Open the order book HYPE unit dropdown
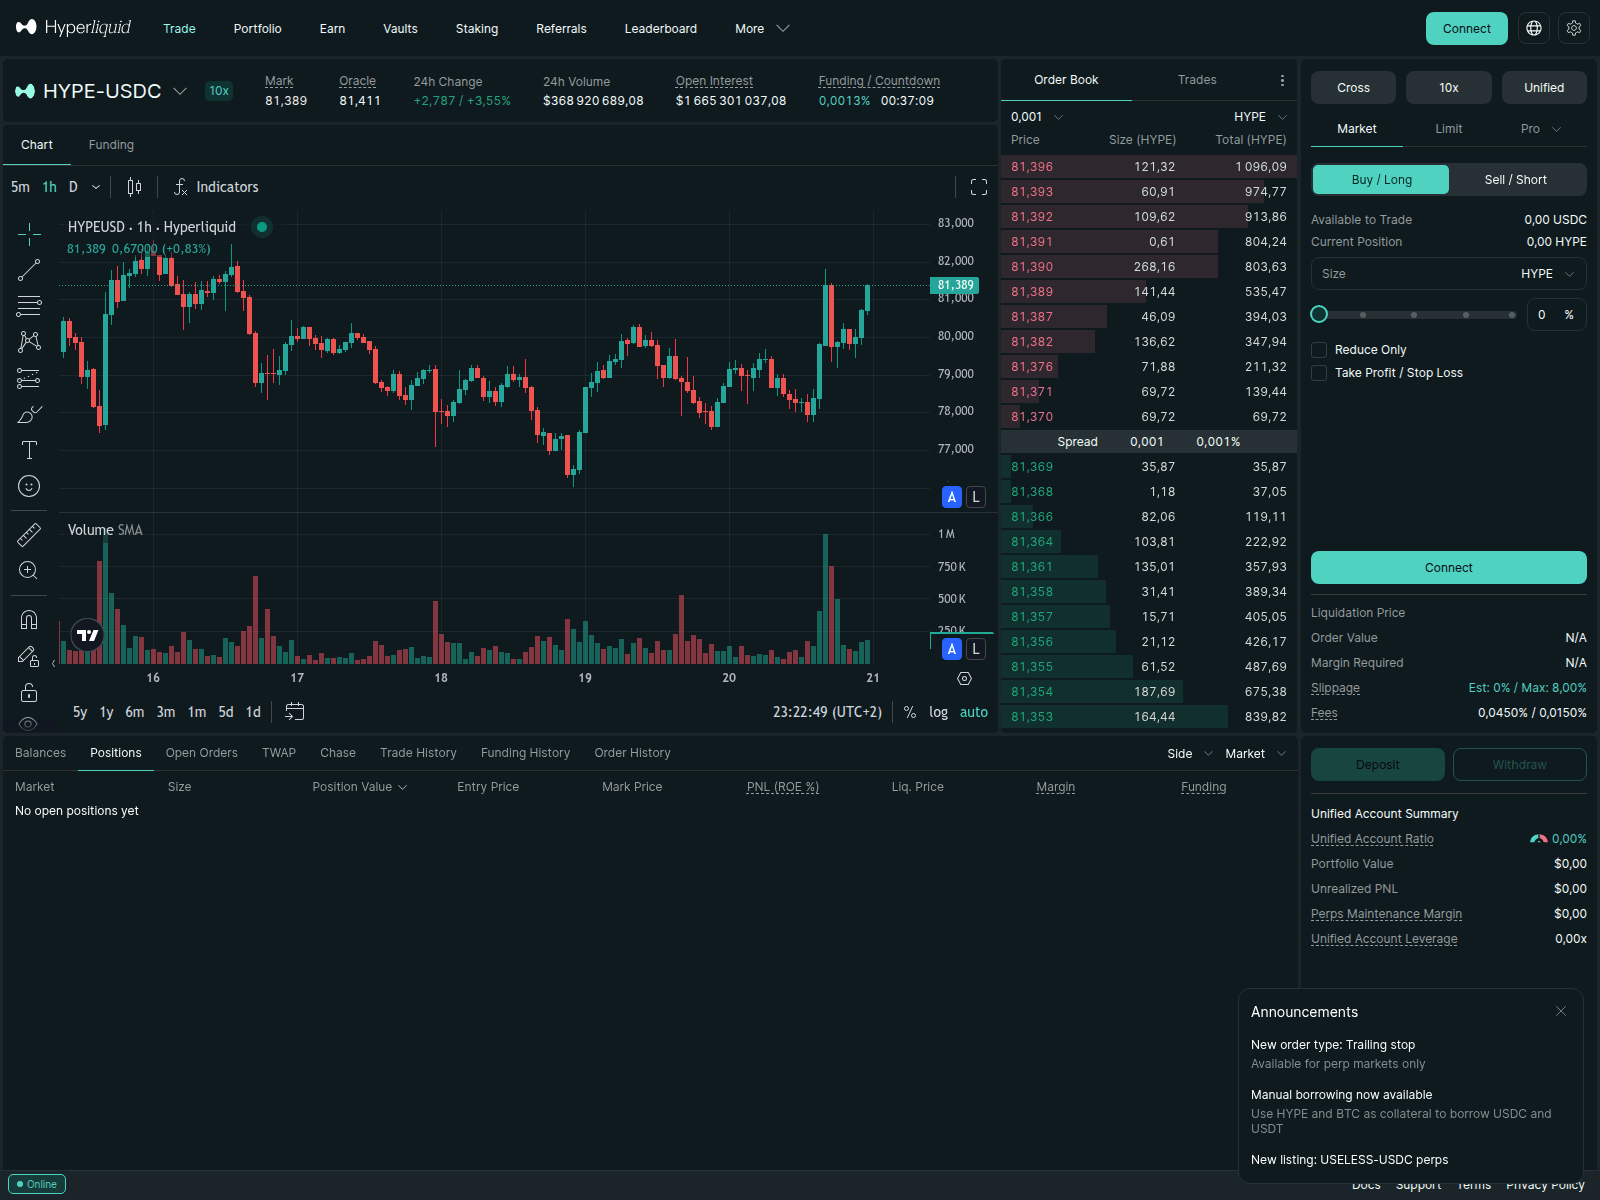 1261,117
